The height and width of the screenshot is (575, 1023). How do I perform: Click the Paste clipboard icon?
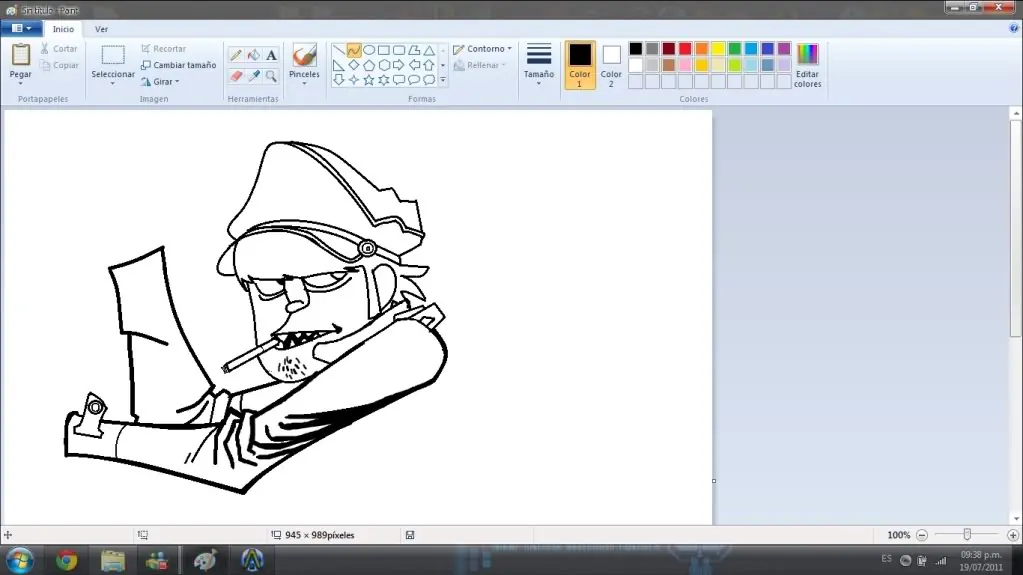tap(21, 55)
